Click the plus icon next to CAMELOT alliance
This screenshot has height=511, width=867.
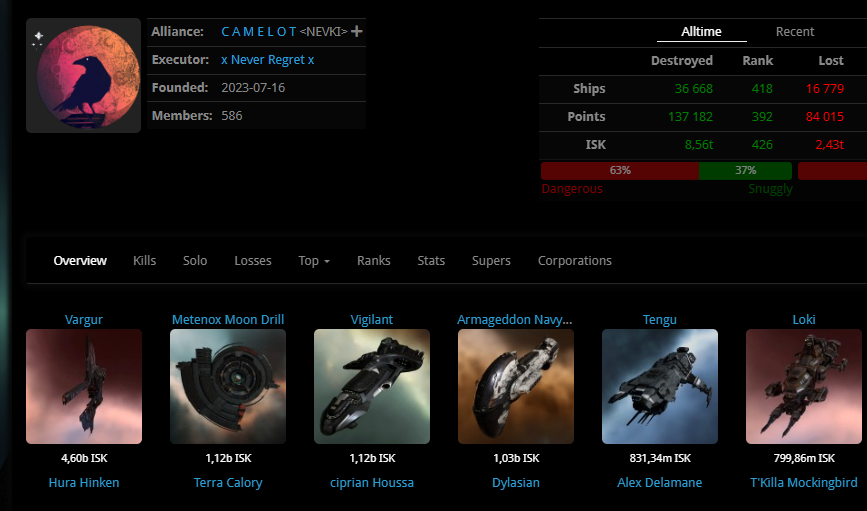357,32
